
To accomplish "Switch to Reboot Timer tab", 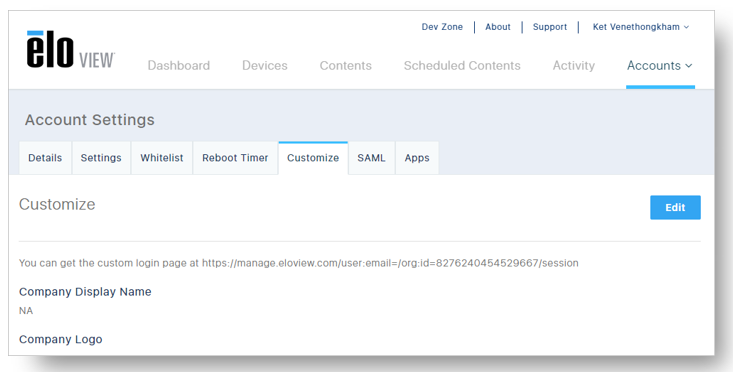I will pyautogui.click(x=235, y=158).
